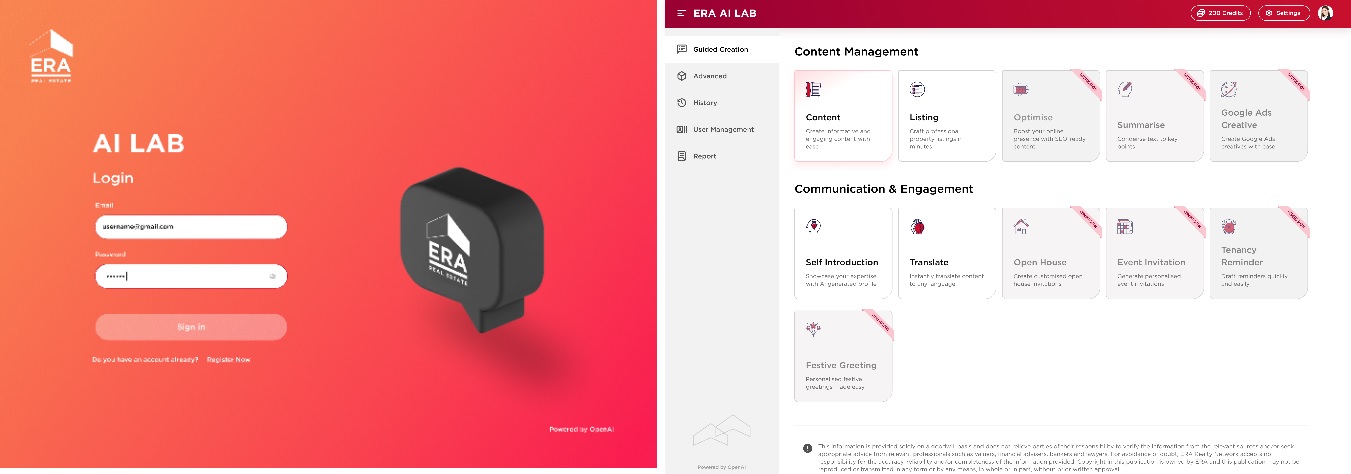Open the Settings button in header

coord(1283,13)
